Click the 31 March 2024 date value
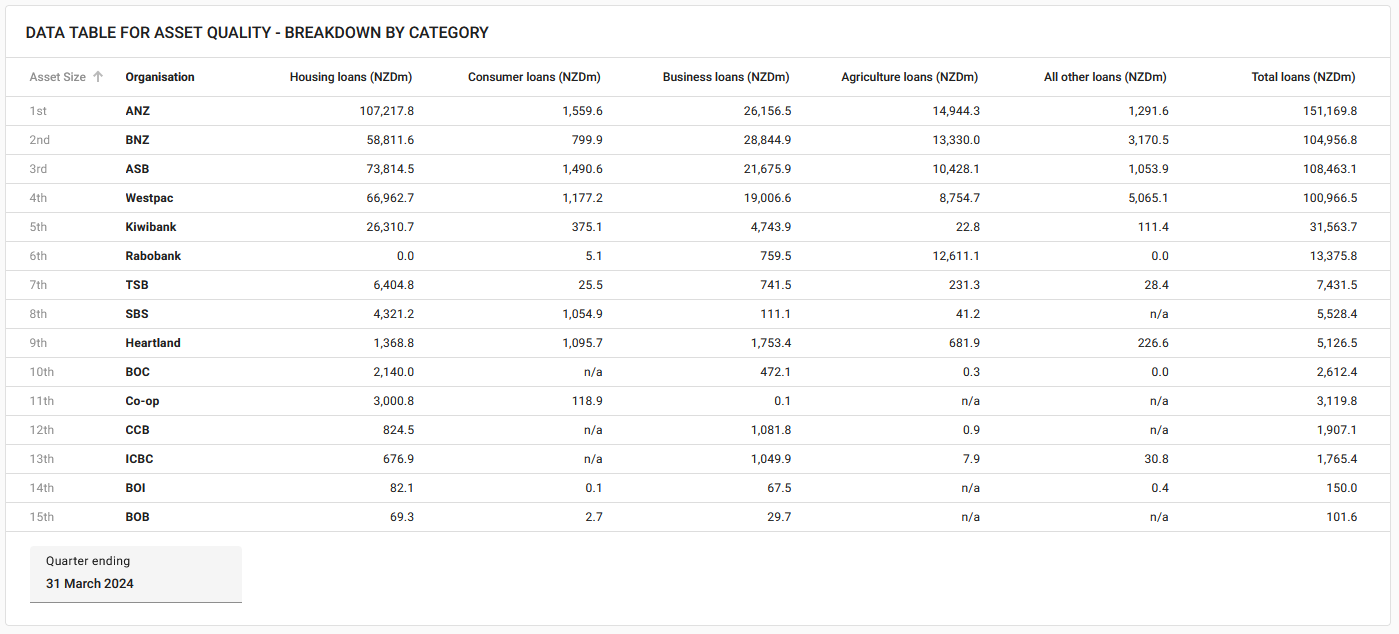The width and height of the screenshot is (1399, 634). [x=90, y=584]
